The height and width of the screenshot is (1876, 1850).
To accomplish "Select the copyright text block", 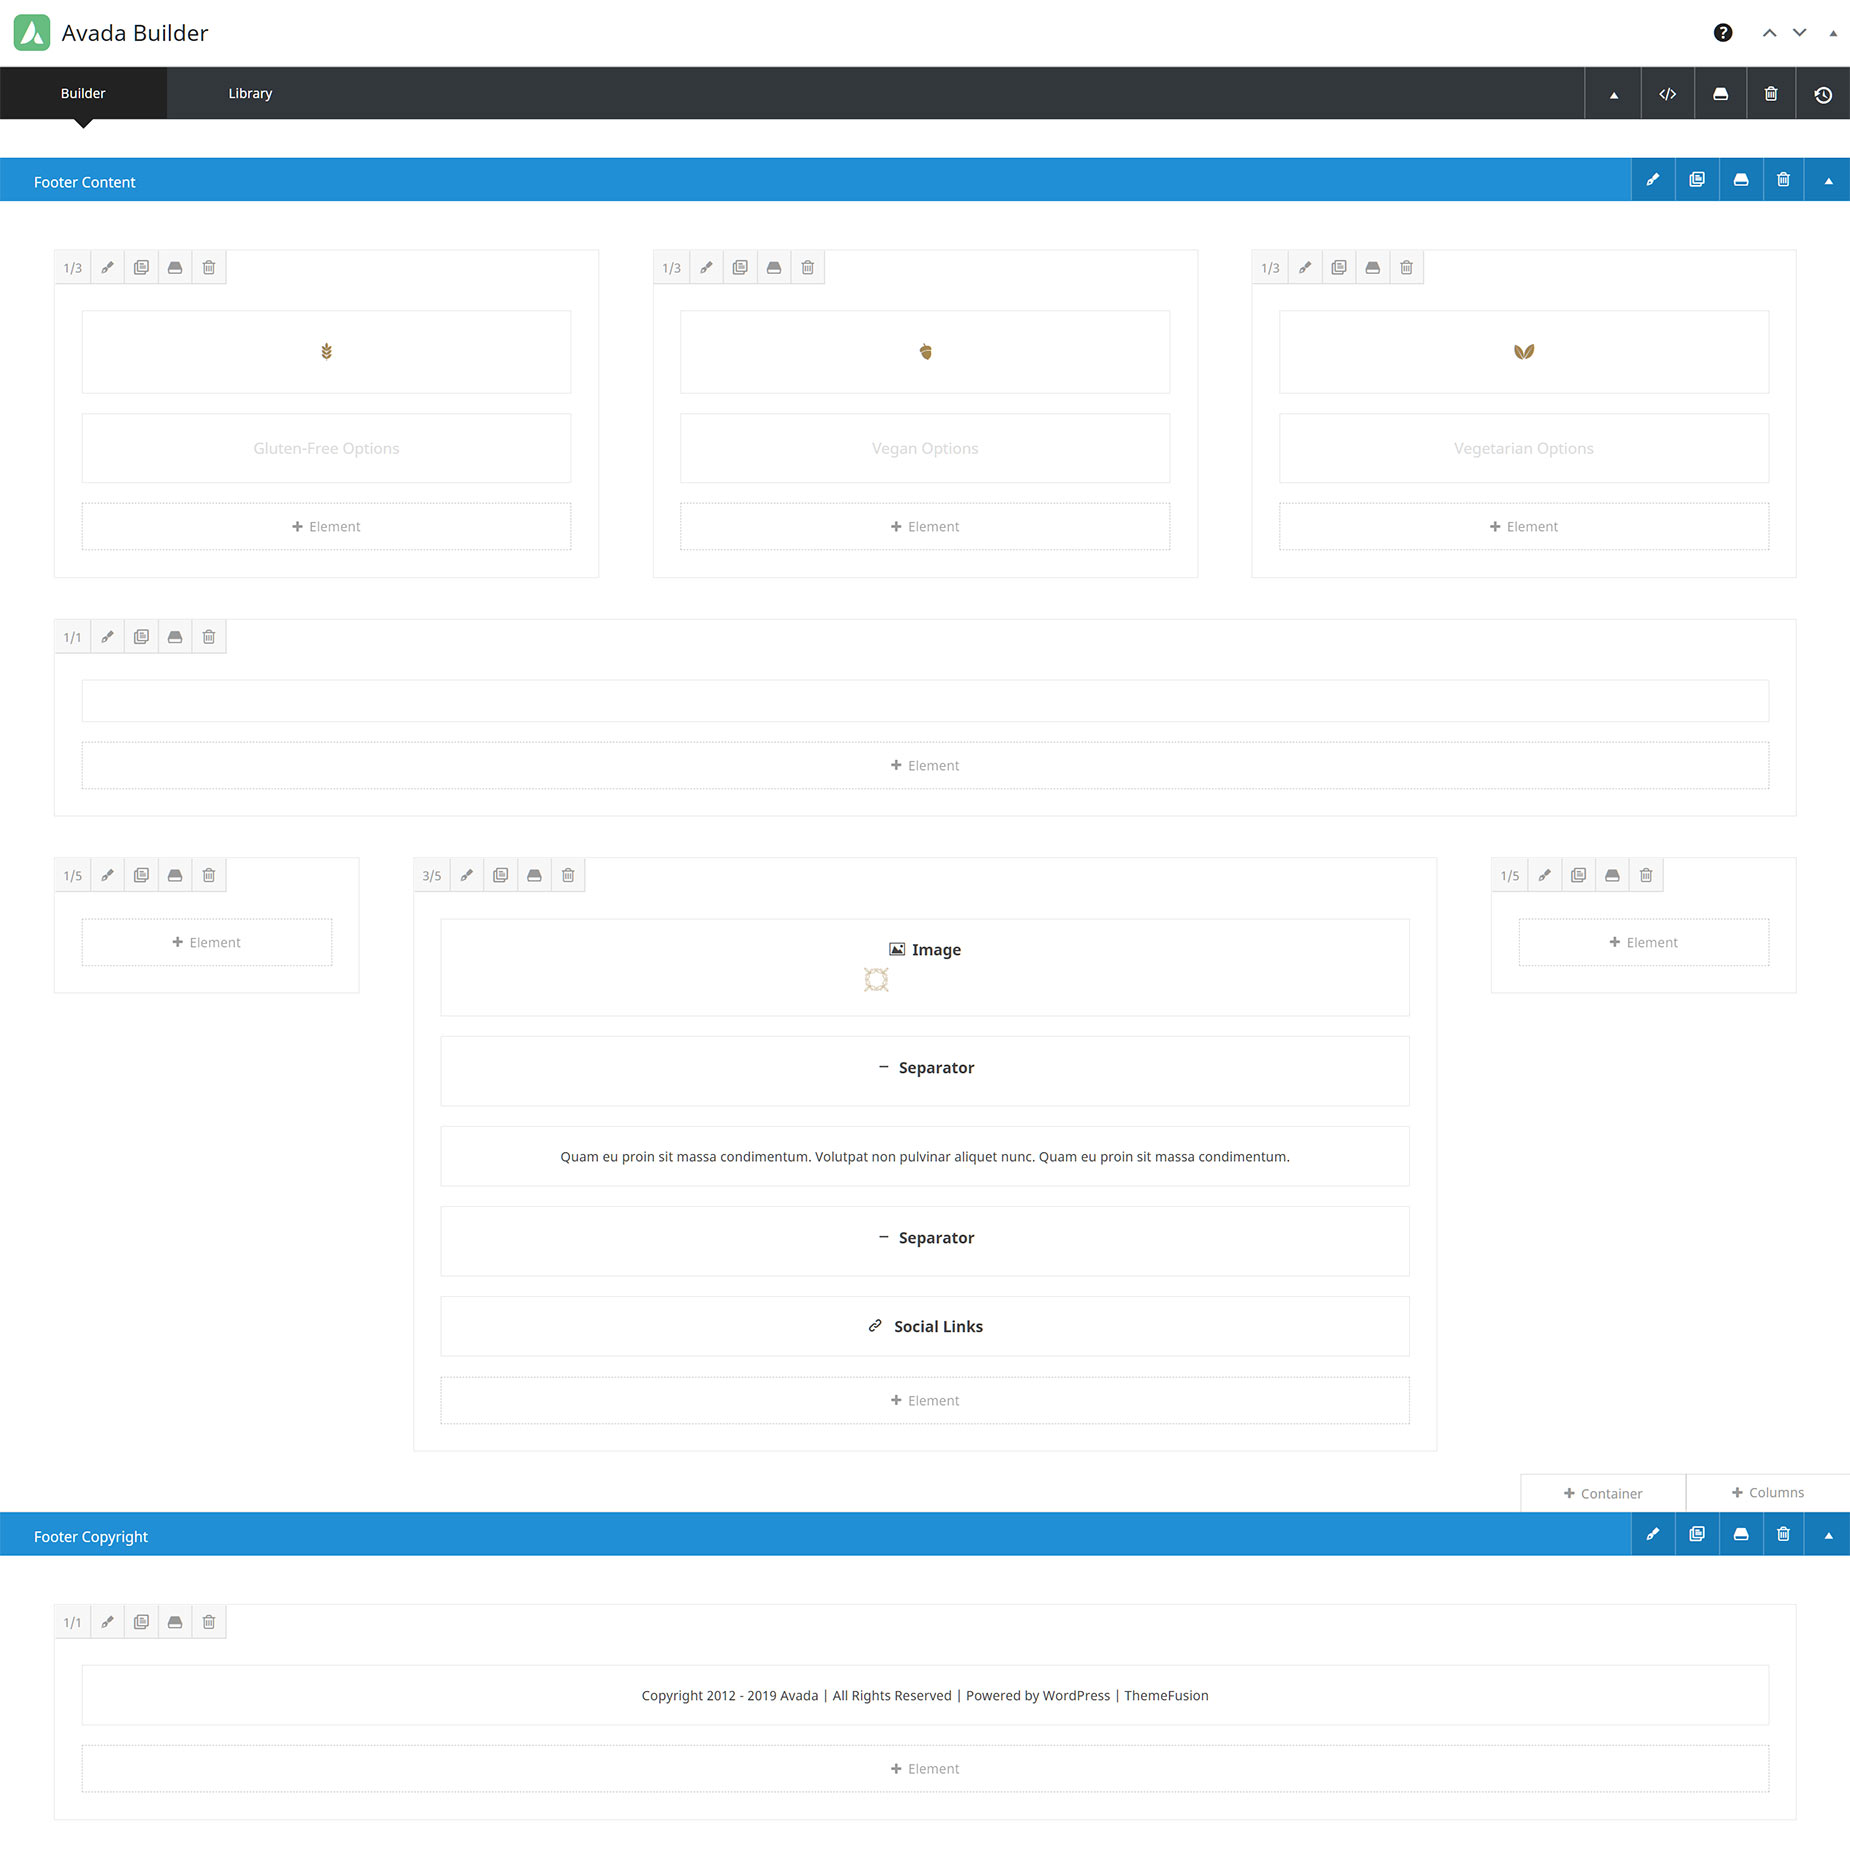I will 925,1695.
